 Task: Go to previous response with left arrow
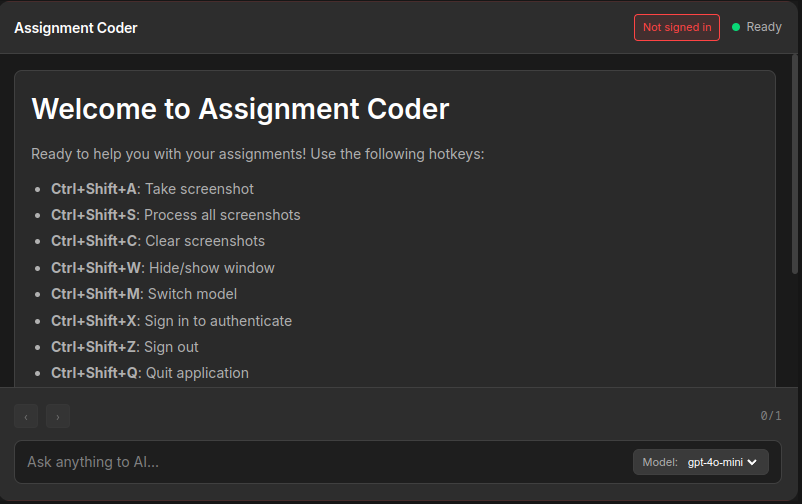point(26,417)
